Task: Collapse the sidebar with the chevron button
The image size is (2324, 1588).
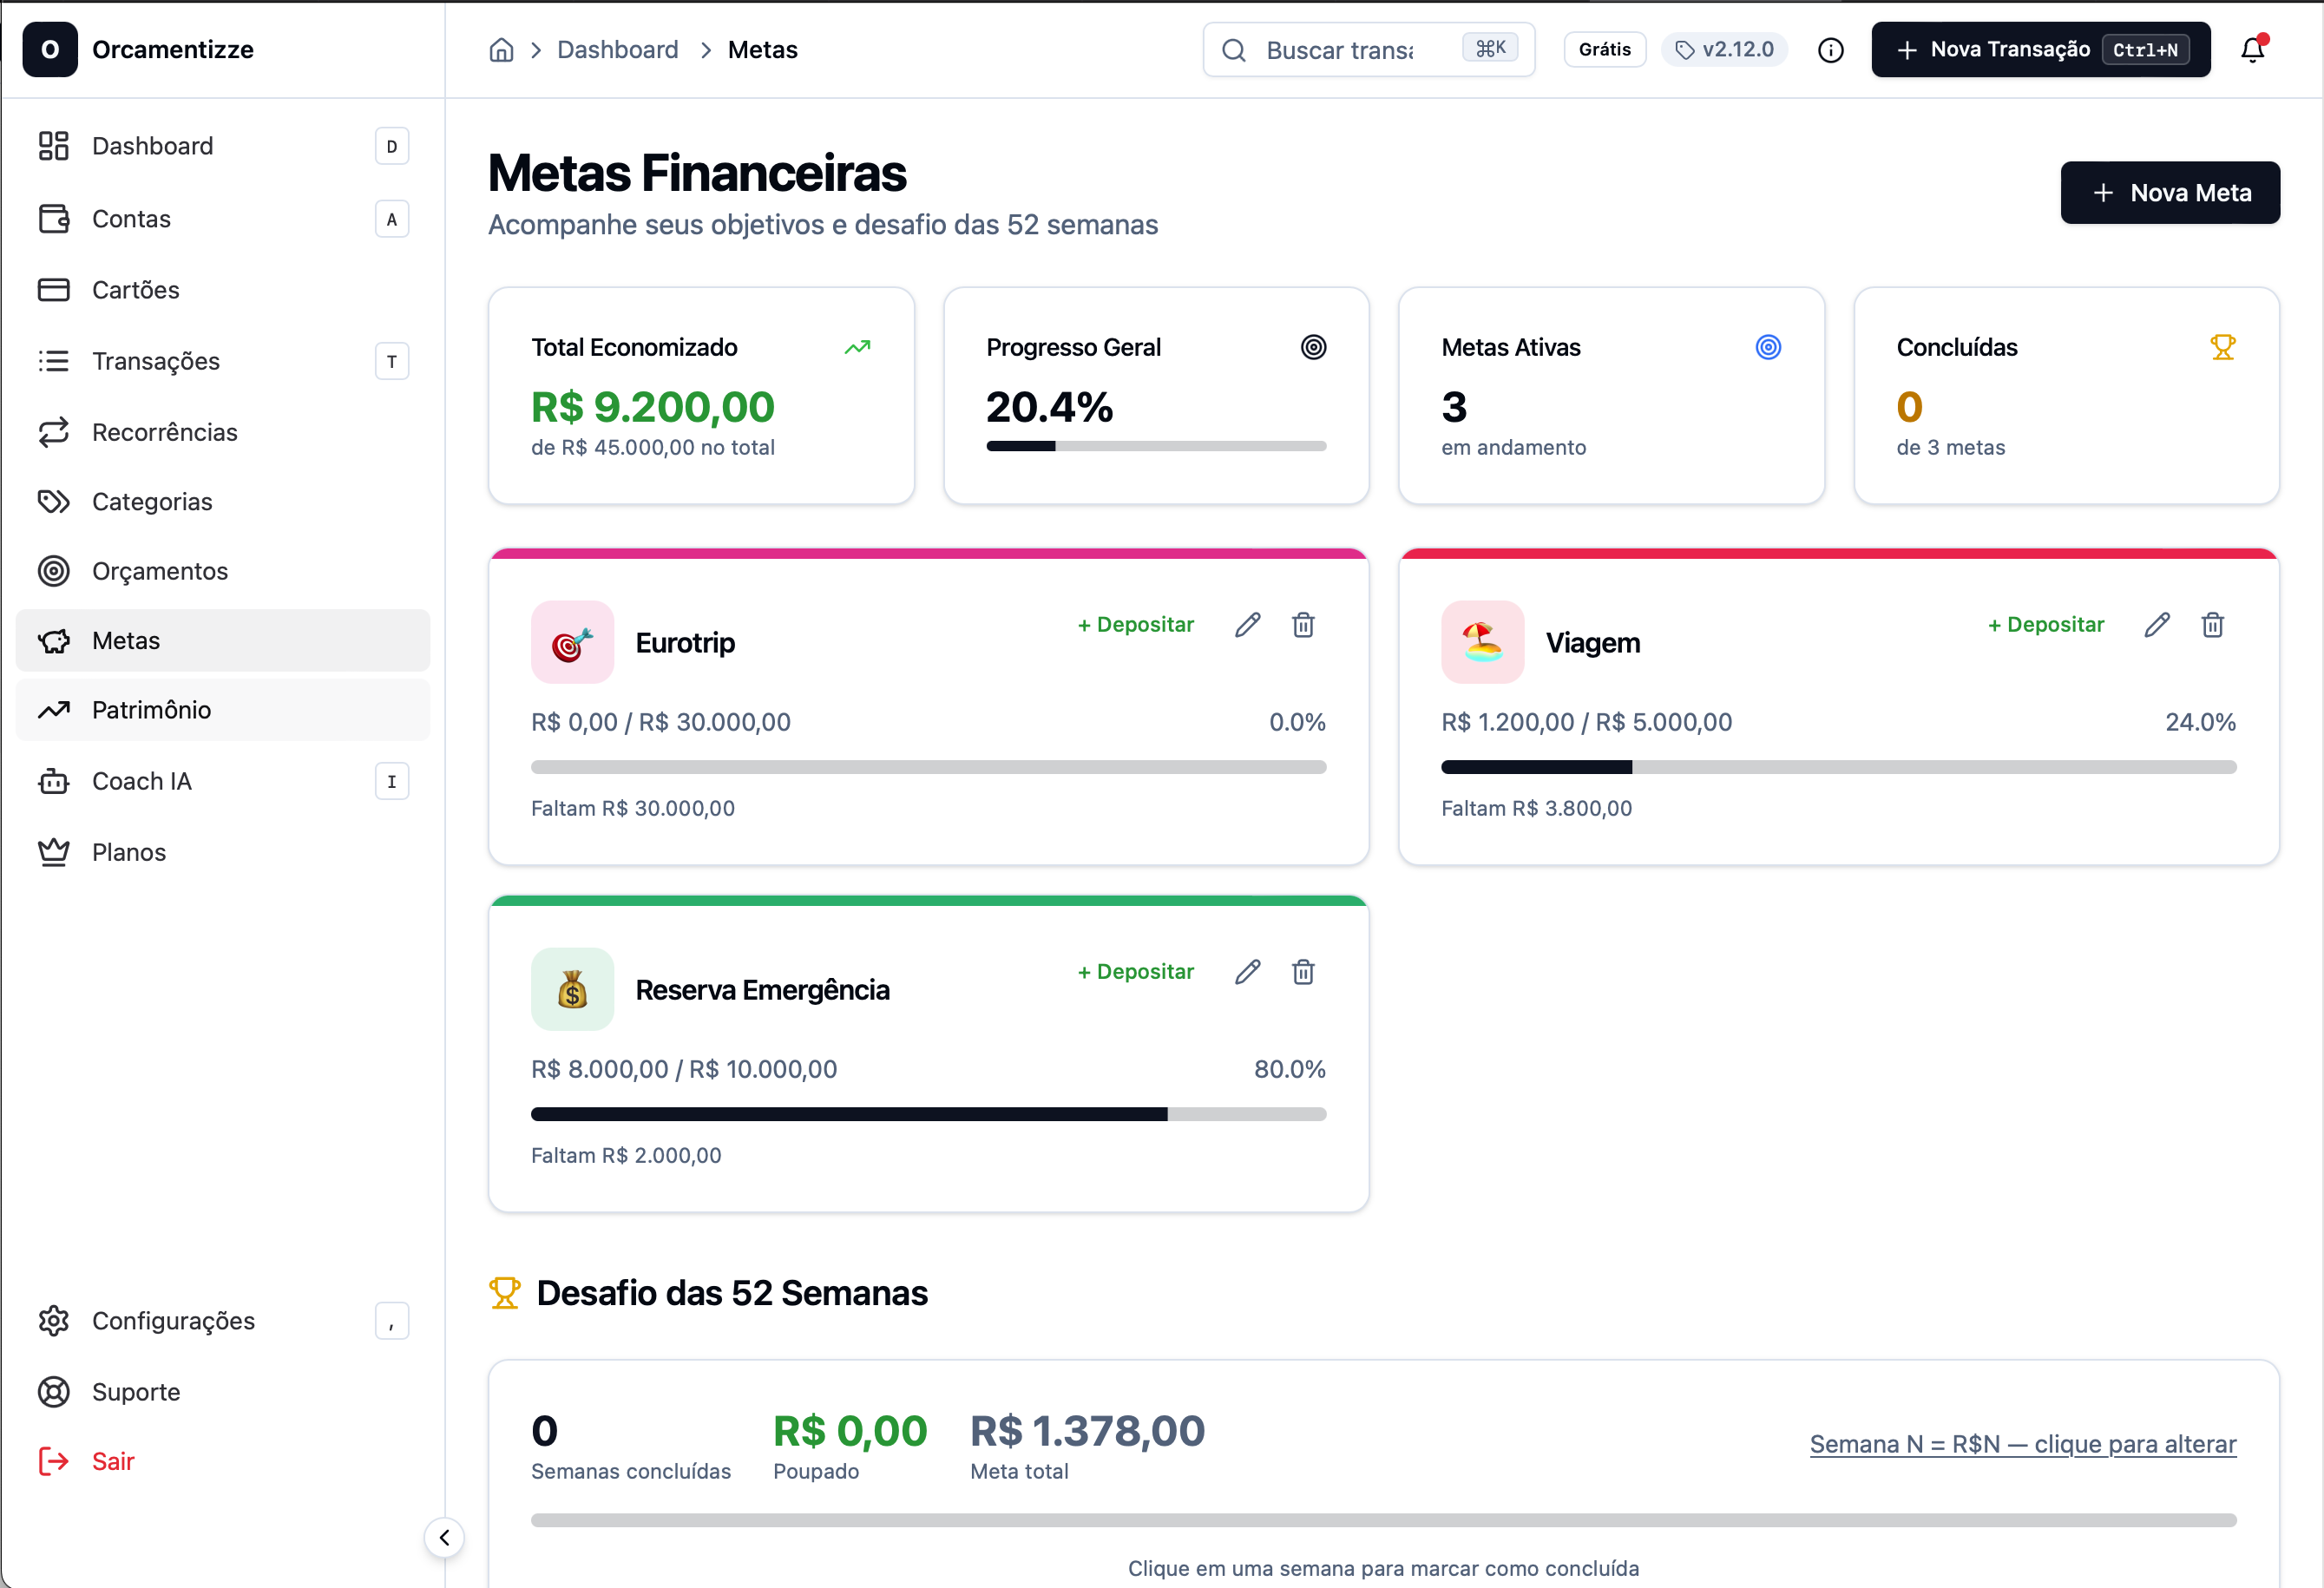Action: click(x=444, y=1537)
